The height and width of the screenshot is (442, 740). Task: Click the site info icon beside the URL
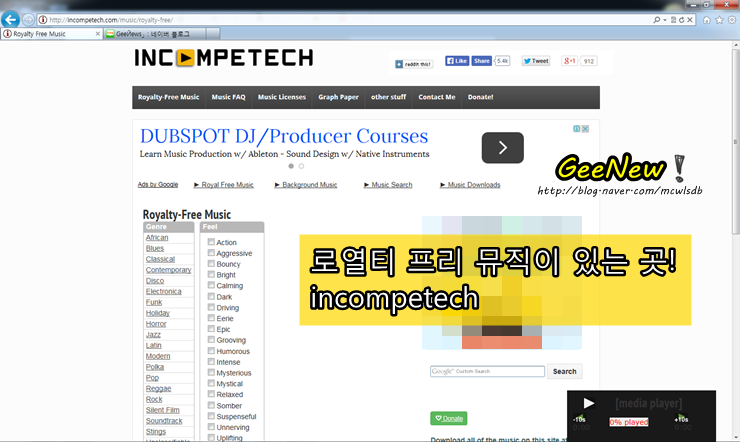point(42,20)
